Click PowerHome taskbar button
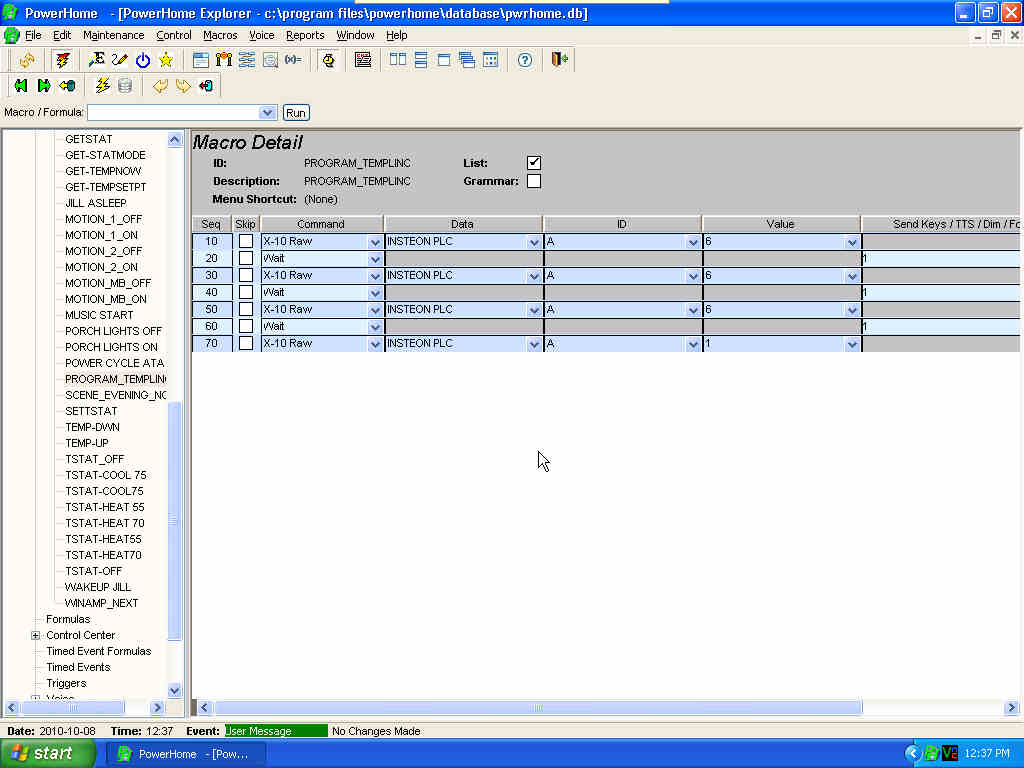 click(186, 754)
